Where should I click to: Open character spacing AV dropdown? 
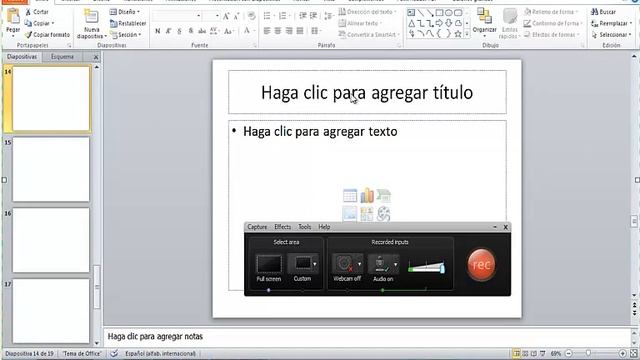click(x=214, y=31)
